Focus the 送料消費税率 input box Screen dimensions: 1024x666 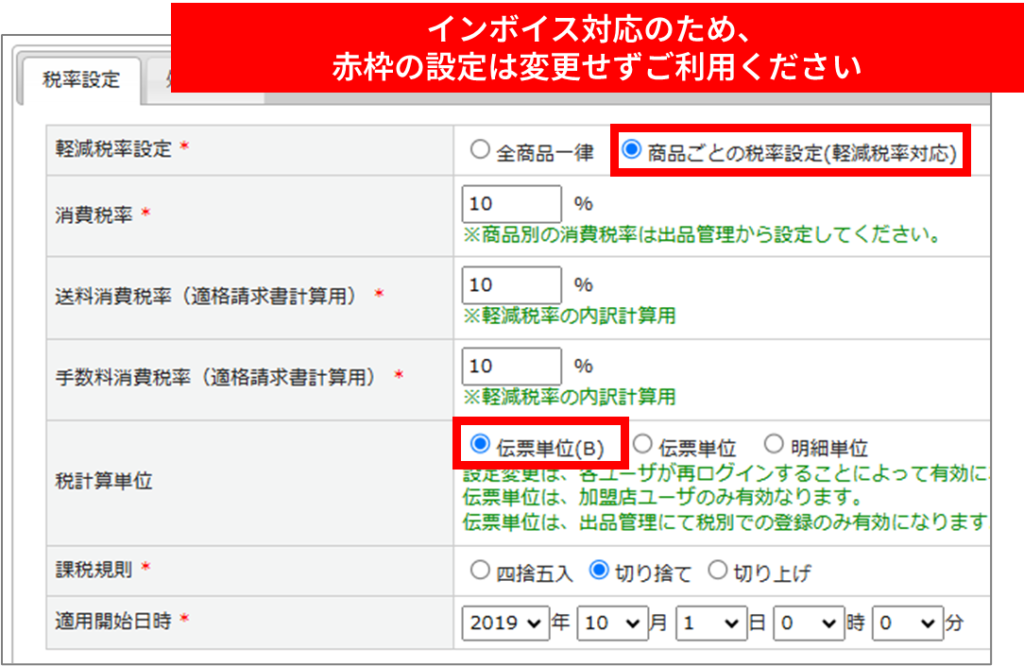click(x=511, y=285)
